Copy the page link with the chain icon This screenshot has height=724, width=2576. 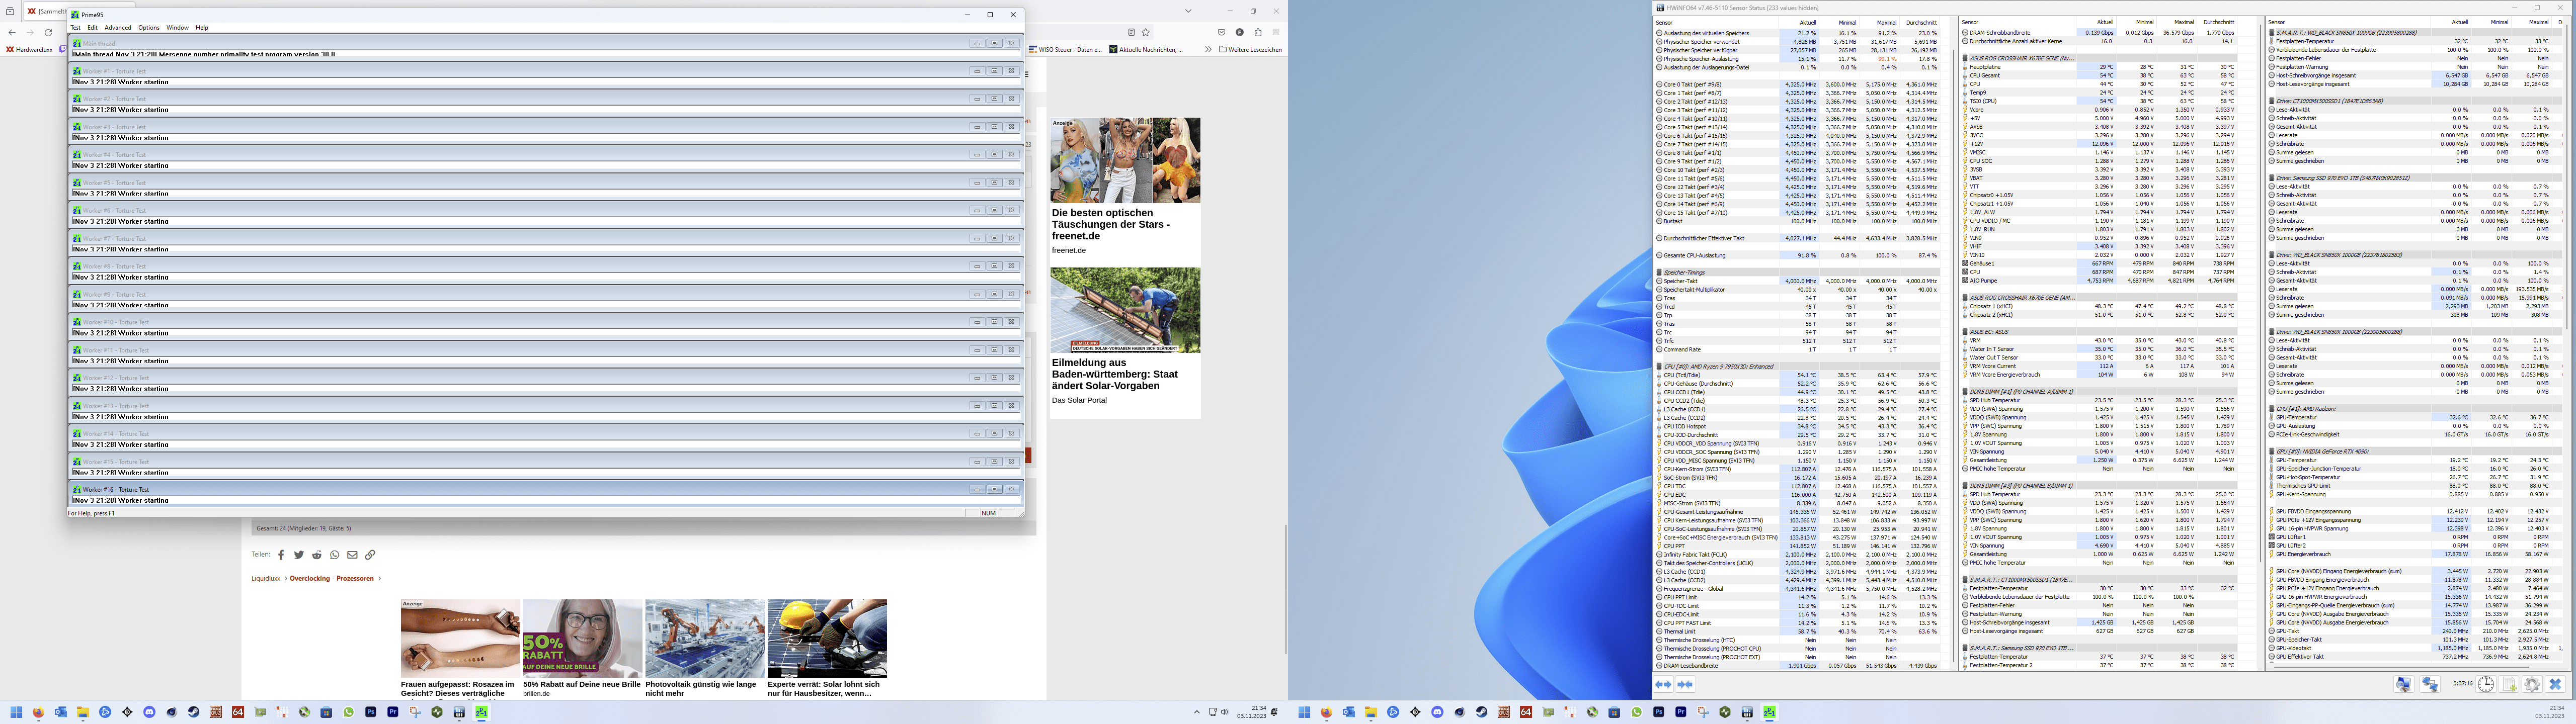[x=370, y=555]
